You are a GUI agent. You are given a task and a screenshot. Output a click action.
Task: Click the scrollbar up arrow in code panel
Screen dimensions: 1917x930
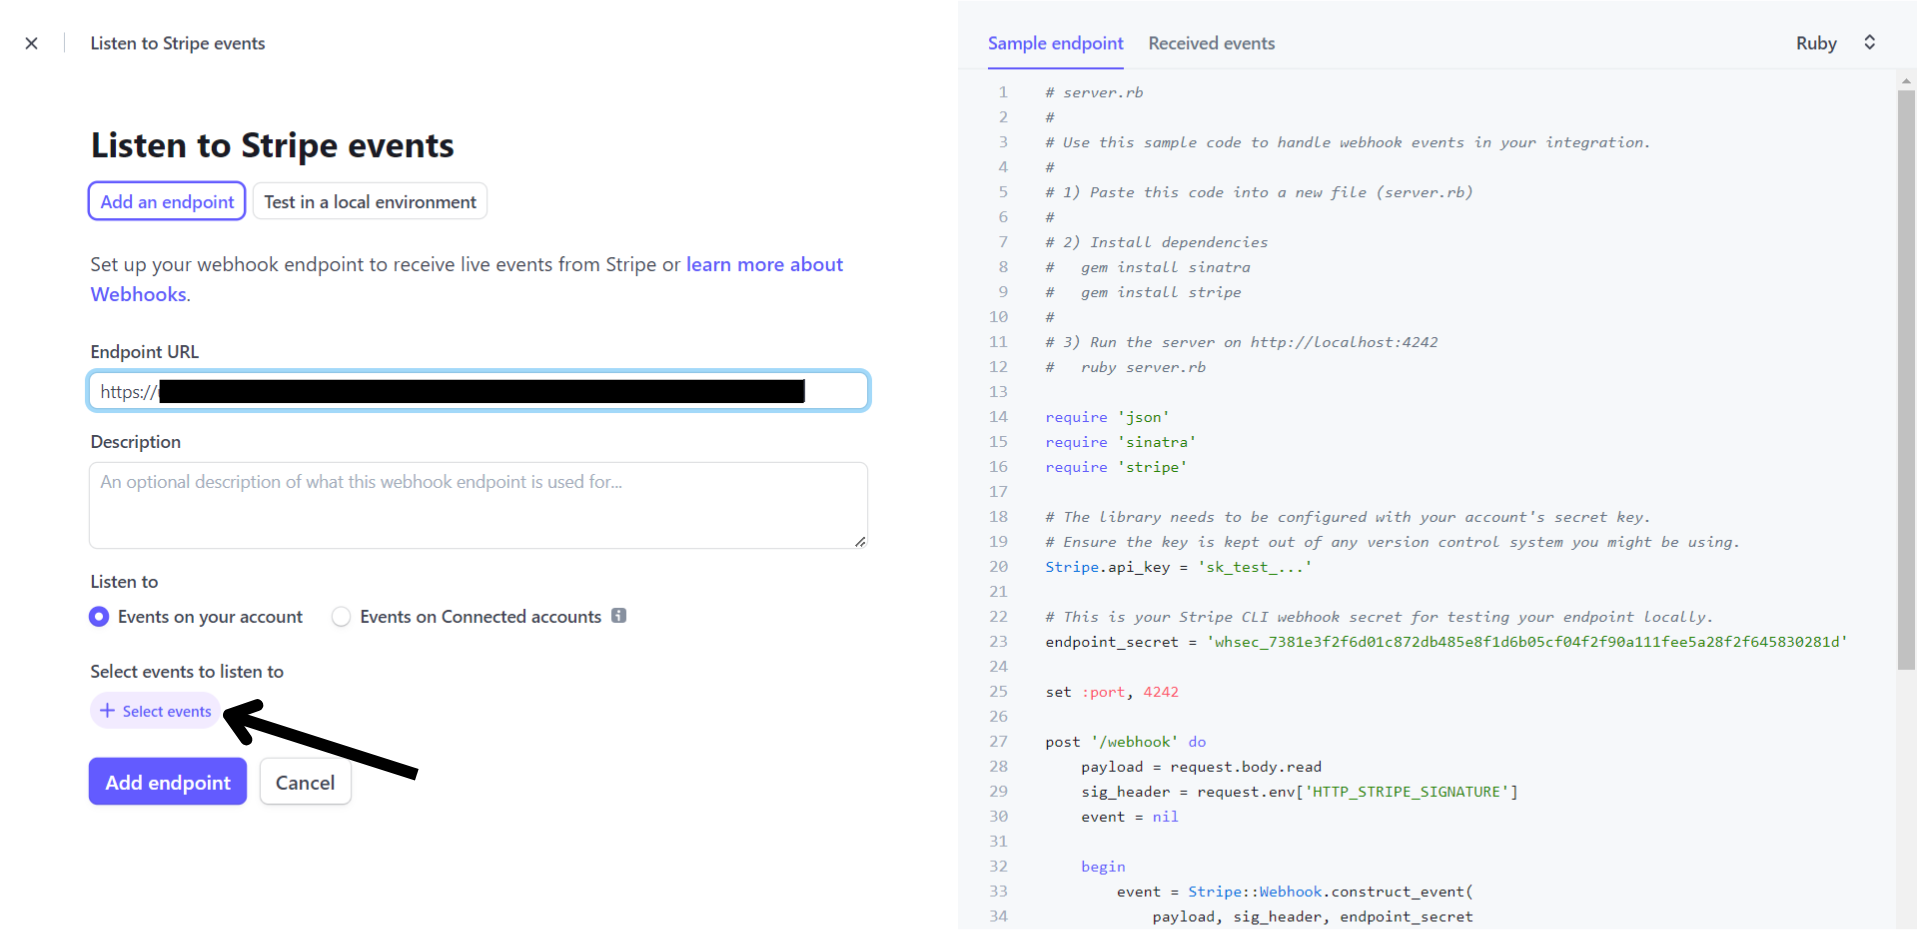pos(1906,80)
